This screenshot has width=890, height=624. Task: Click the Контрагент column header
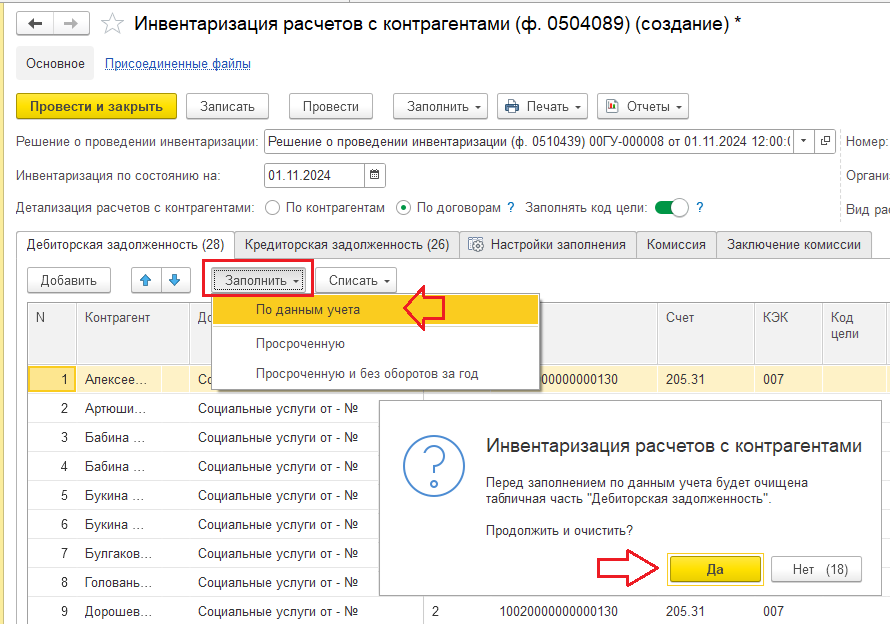(133, 333)
